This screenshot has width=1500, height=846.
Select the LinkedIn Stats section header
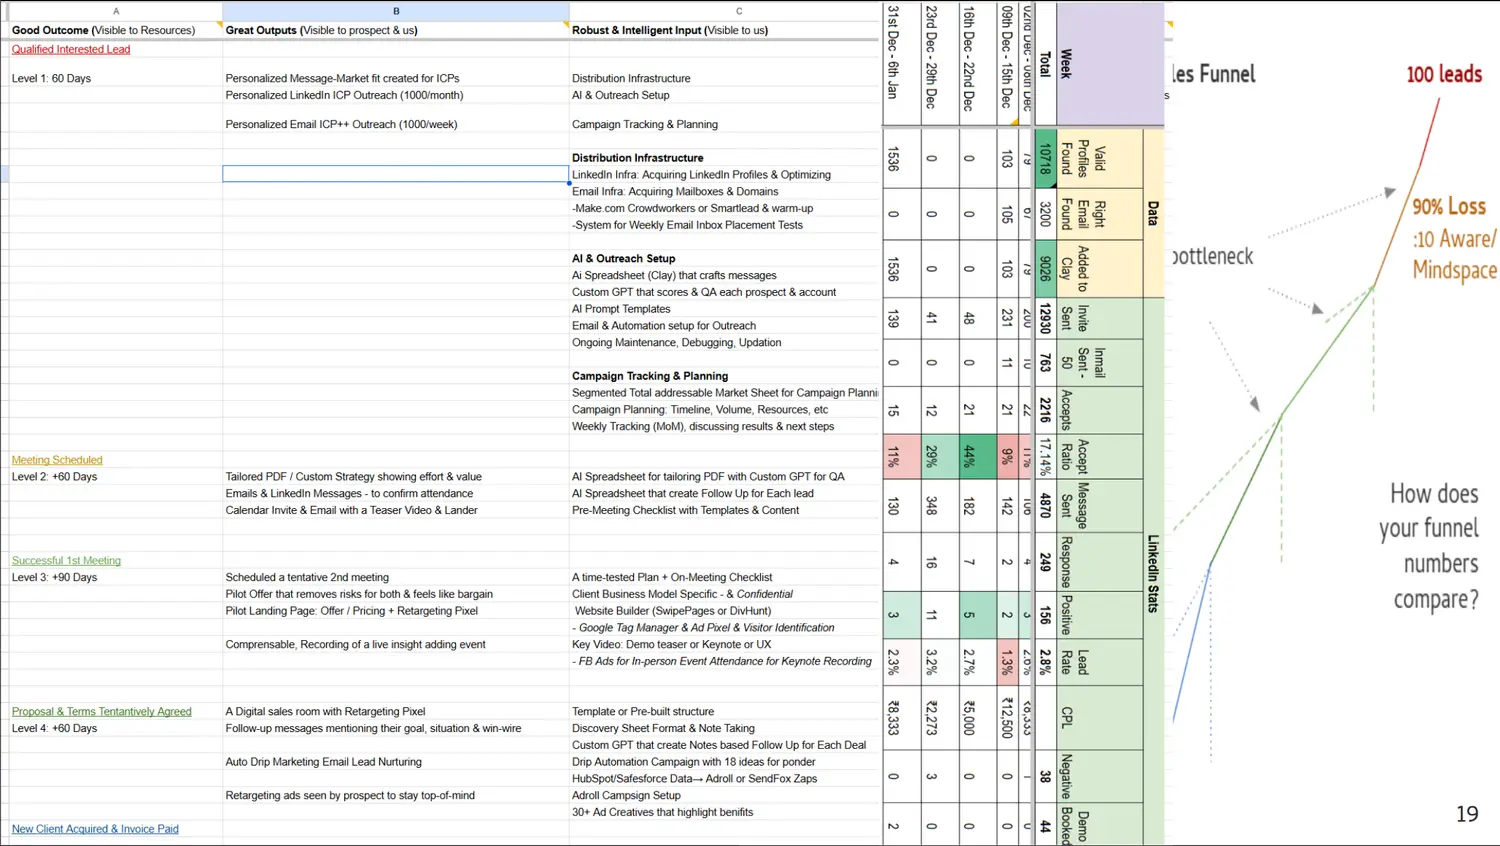pos(1153,572)
